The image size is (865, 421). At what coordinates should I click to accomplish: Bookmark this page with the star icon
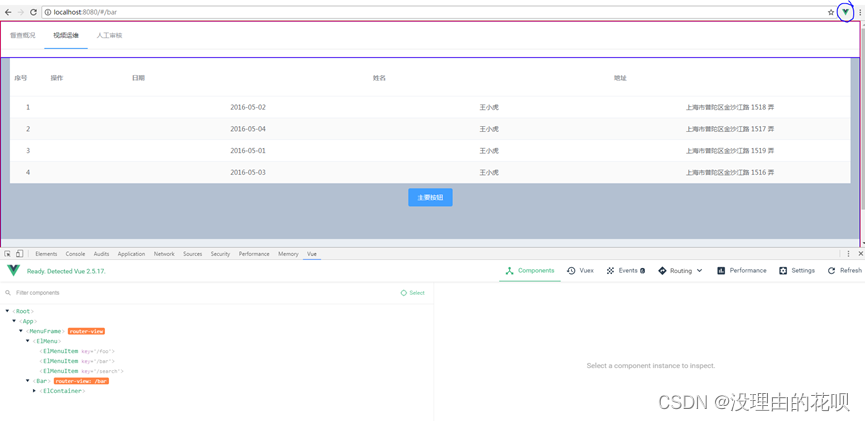[831, 12]
